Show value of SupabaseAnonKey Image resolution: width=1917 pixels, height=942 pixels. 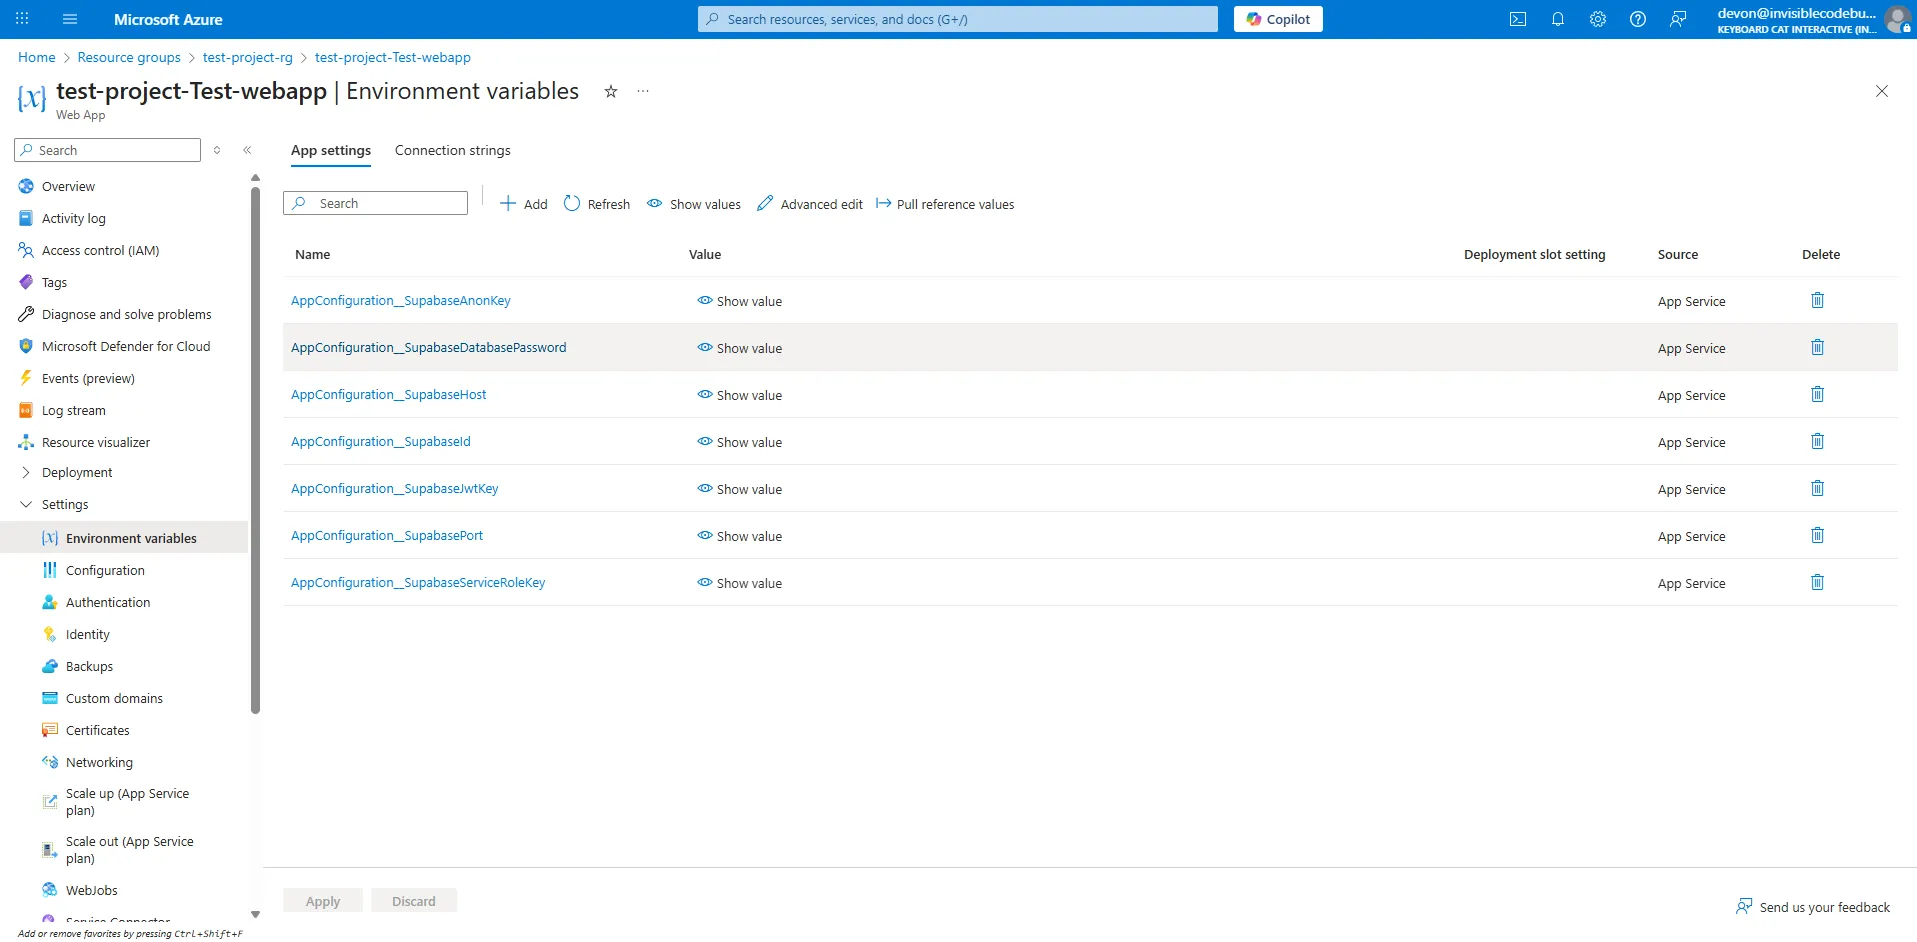740,301
